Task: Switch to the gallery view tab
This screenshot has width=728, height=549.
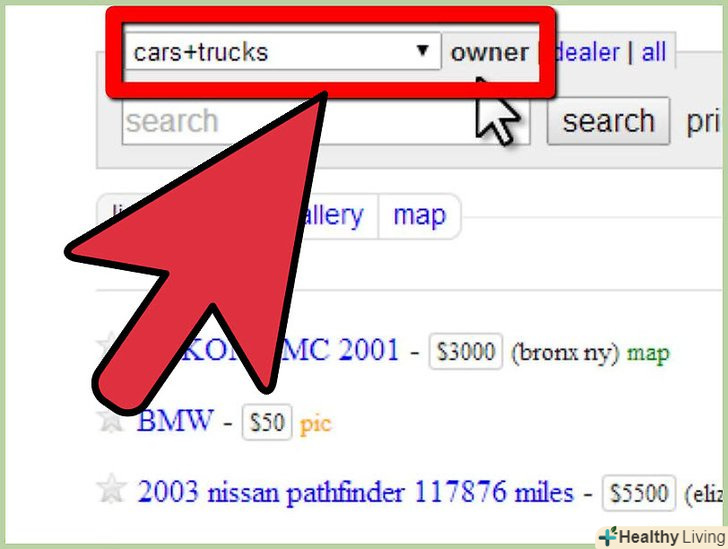Action: [x=332, y=216]
